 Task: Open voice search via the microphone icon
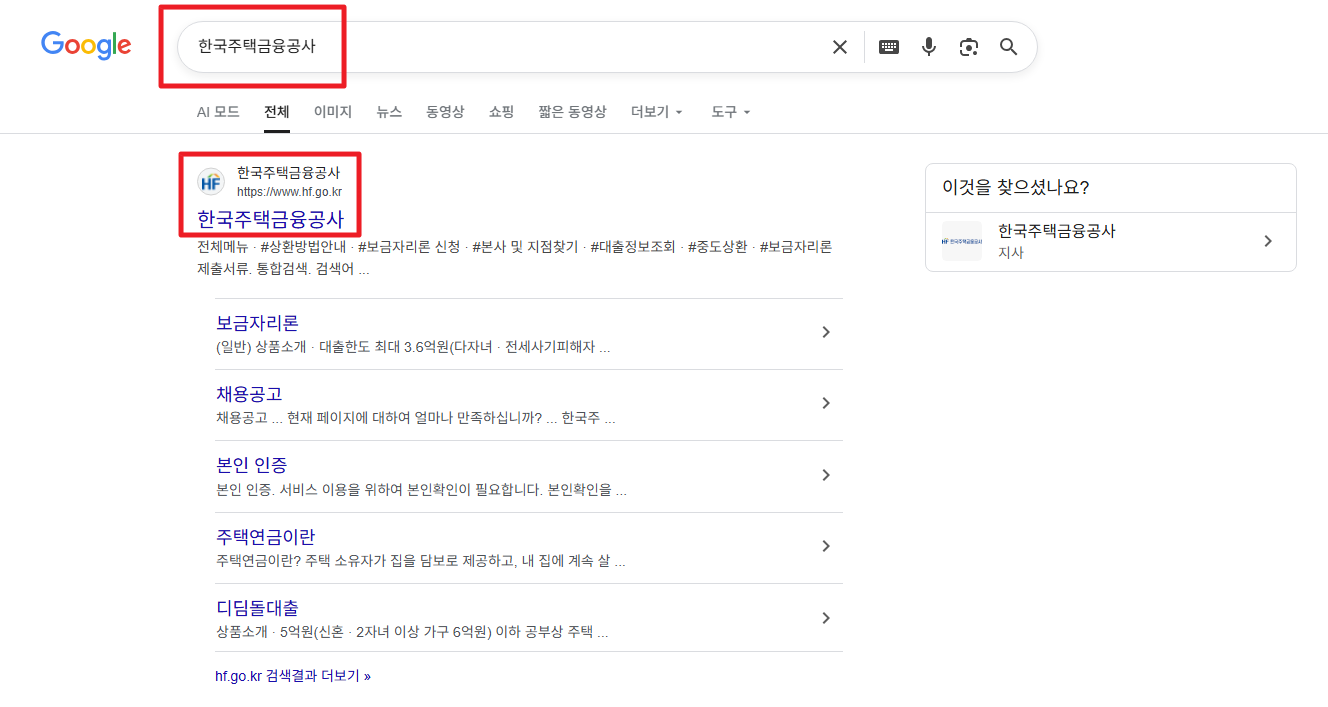(x=929, y=46)
